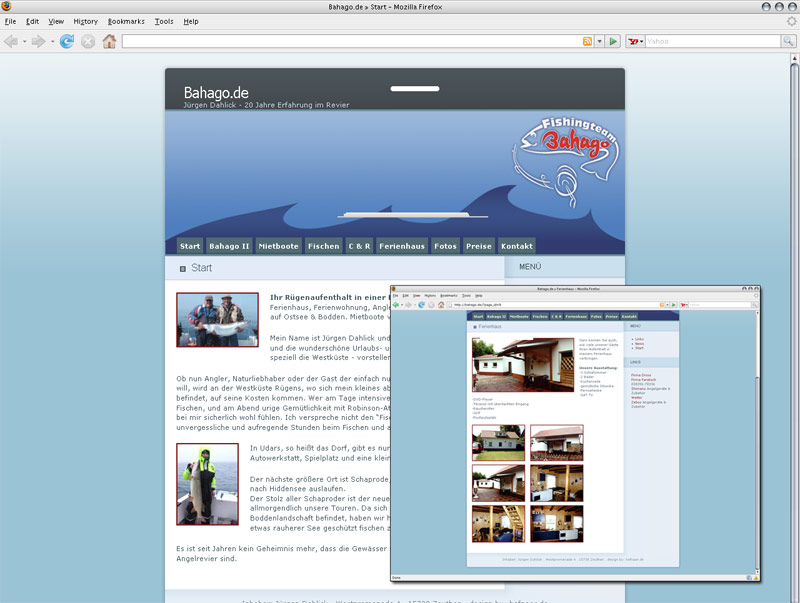Open the Tools menu in the main window
800x603 pixels.
[164, 21]
